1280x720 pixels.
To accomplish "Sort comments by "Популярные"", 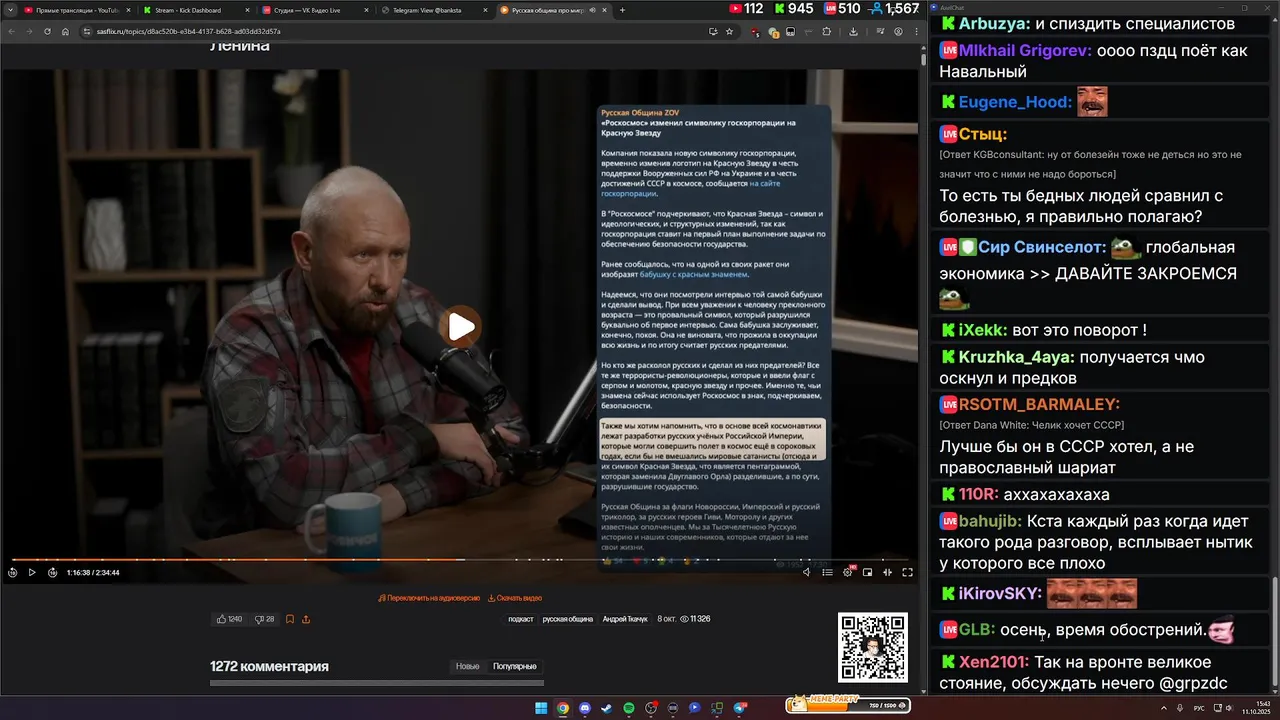I will [x=515, y=666].
